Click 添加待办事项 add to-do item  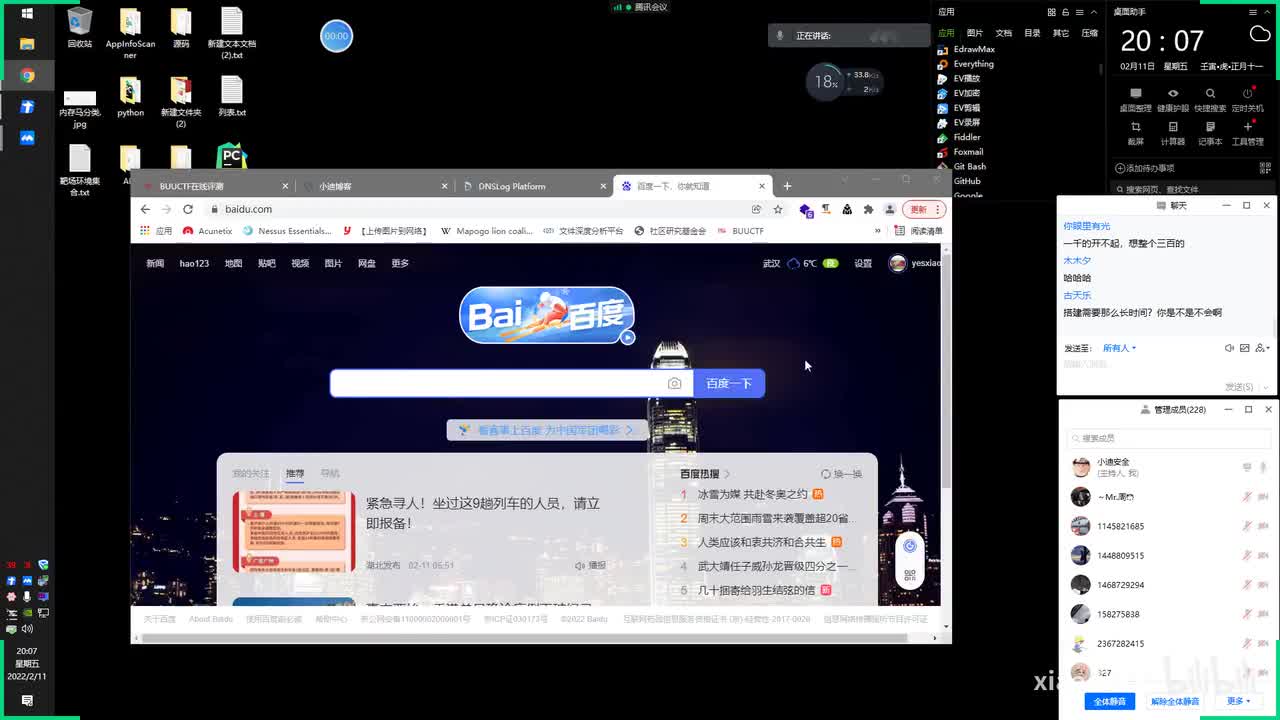(1145, 168)
